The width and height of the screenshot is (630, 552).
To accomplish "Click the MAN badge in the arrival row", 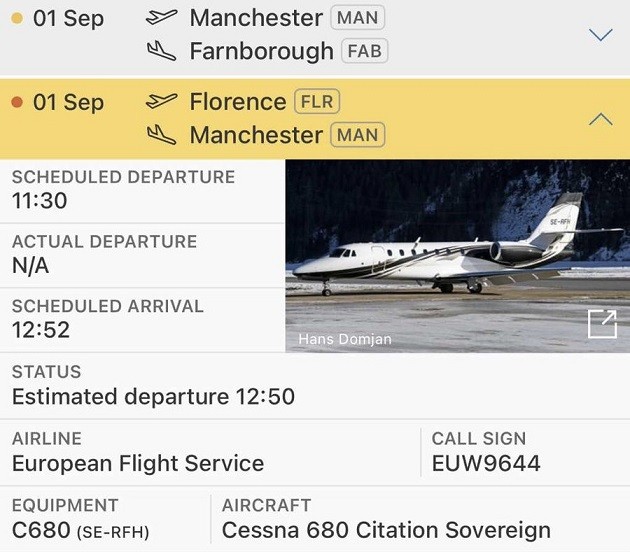I will click(x=357, y=134).
